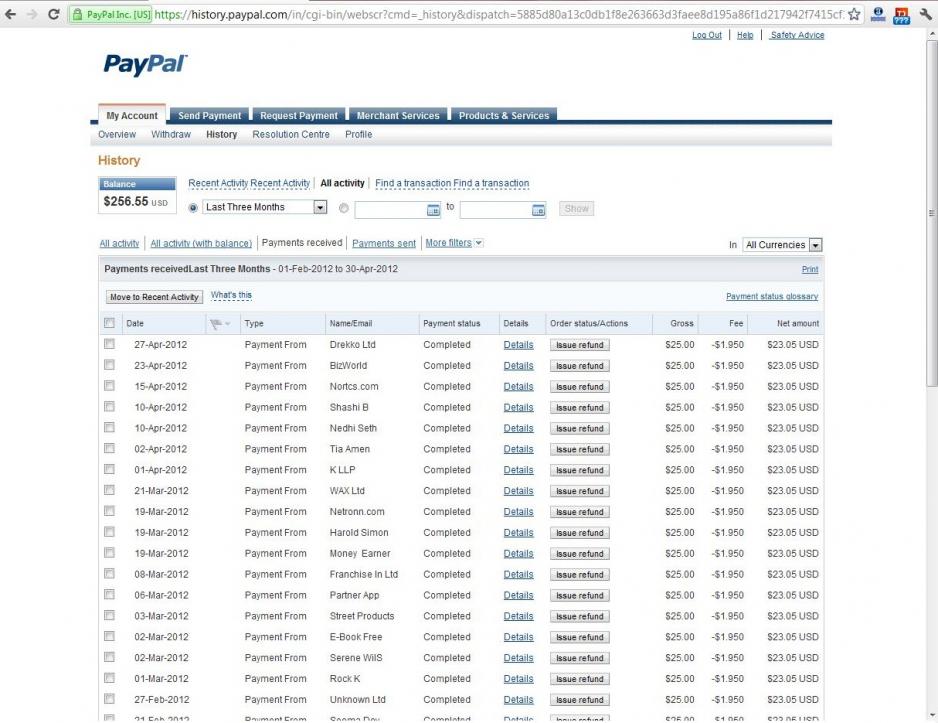Open the Payments sent filter link
The height and width of the screenshot is (723, 938).
pyautogui.click(x=383, y=243)
